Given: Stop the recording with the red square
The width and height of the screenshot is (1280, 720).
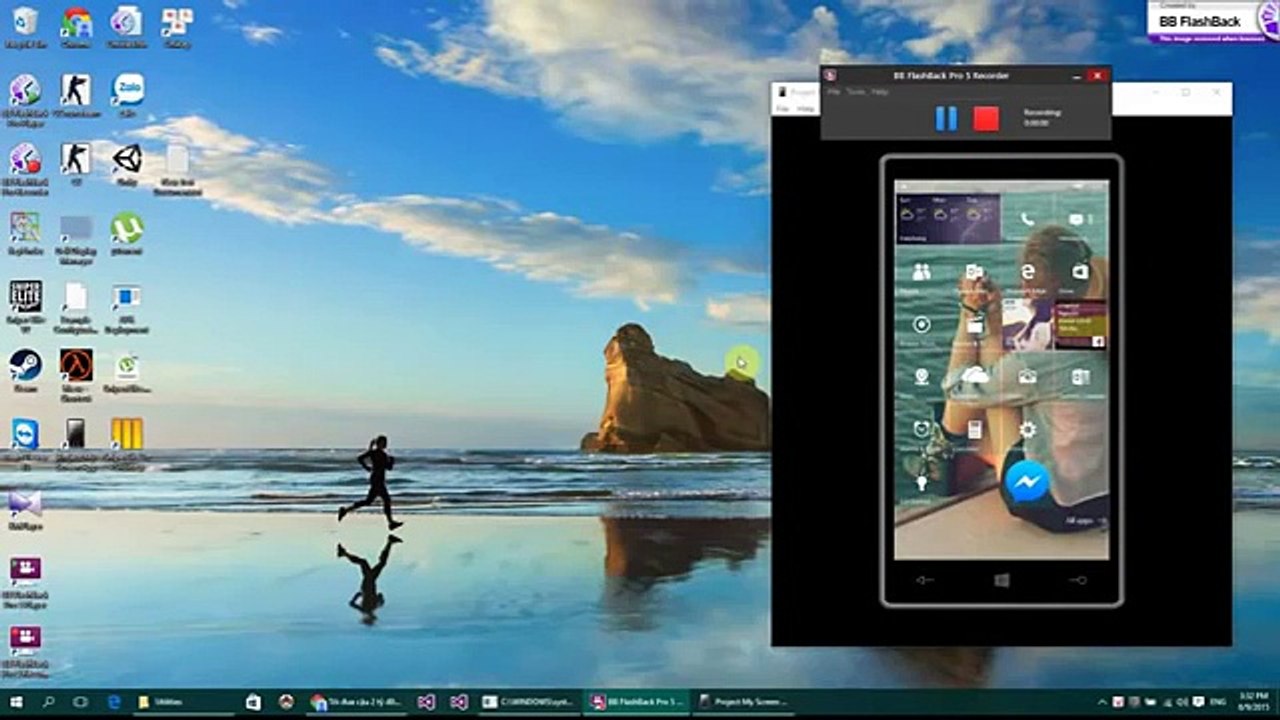Looking at the screenshot, I should (x=986, y=119).
